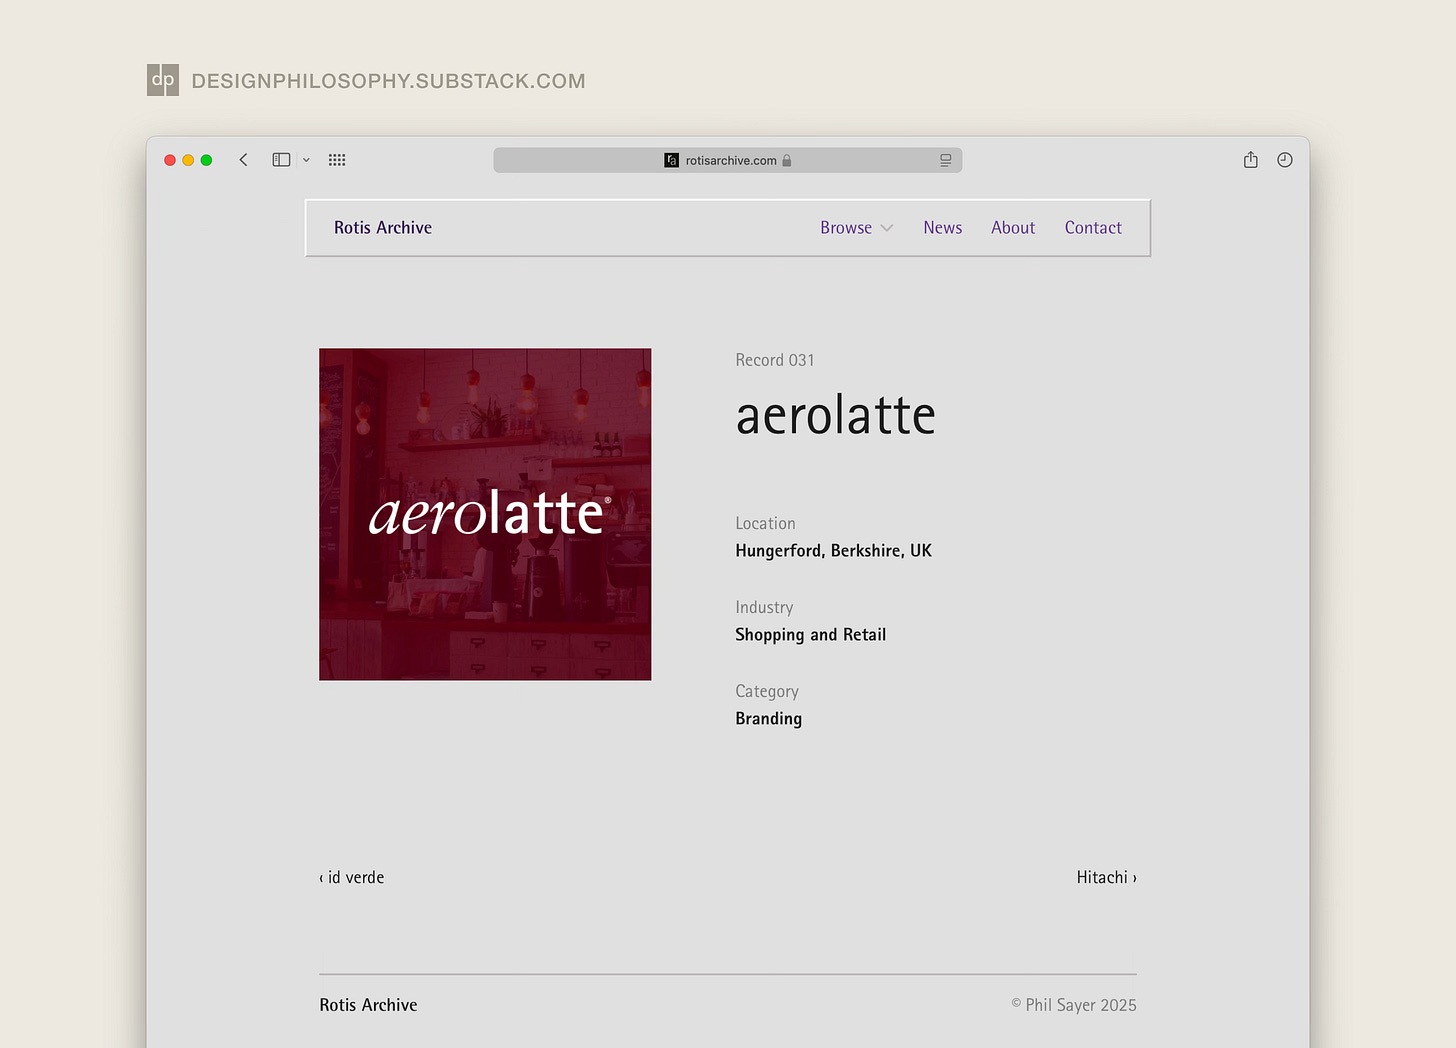Minimize the window with yellow button
Screen dimensions: 1456x1048
(x=188, y=160)
